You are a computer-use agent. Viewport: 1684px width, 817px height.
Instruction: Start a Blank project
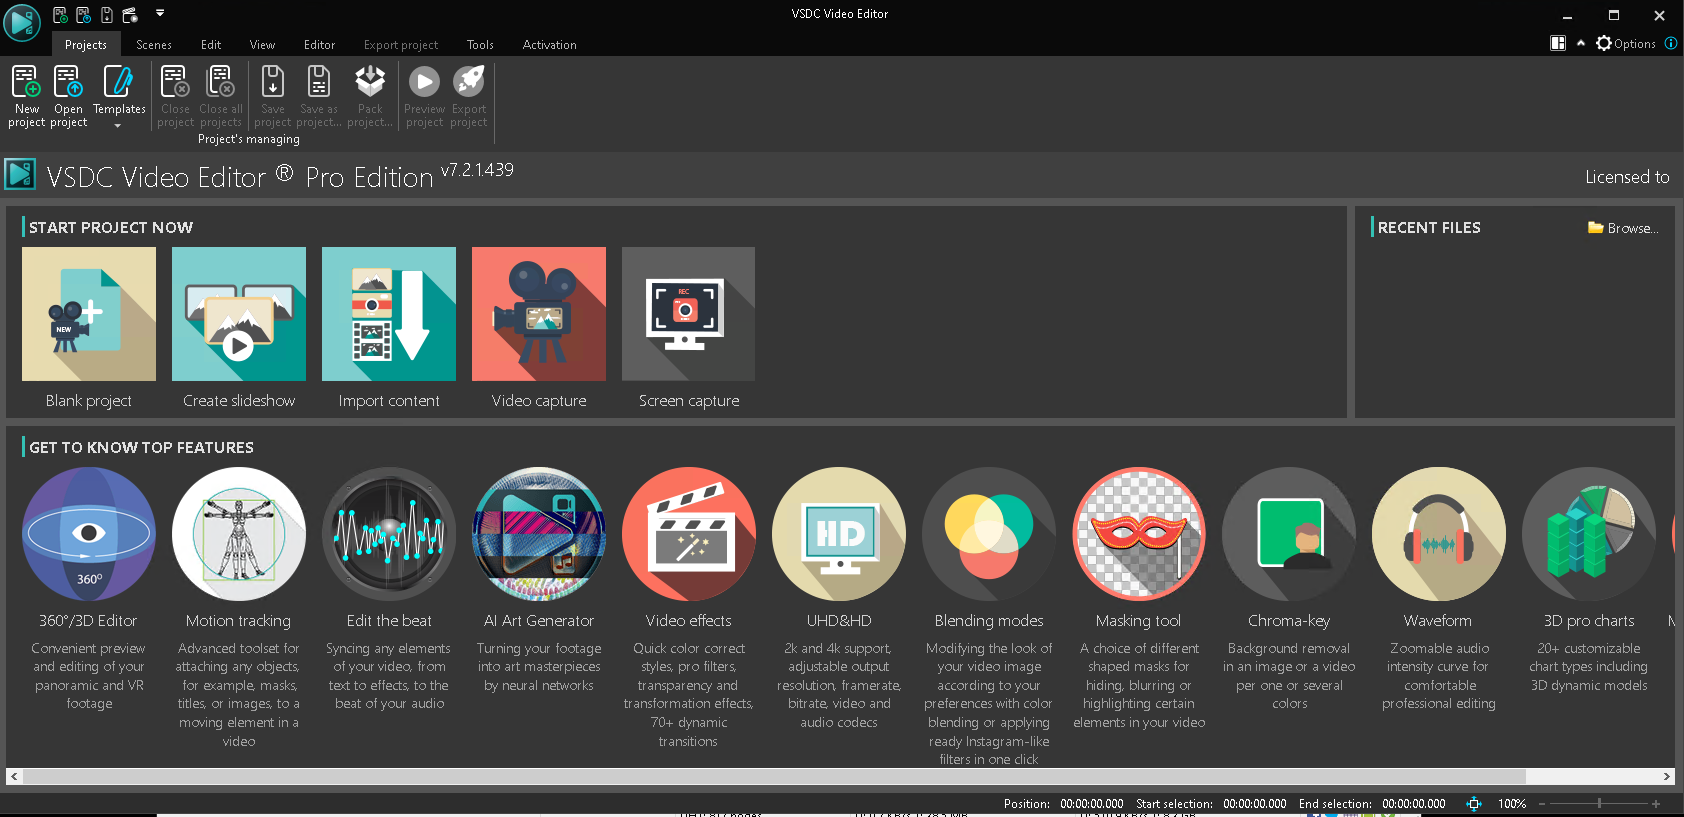(89, 314)
